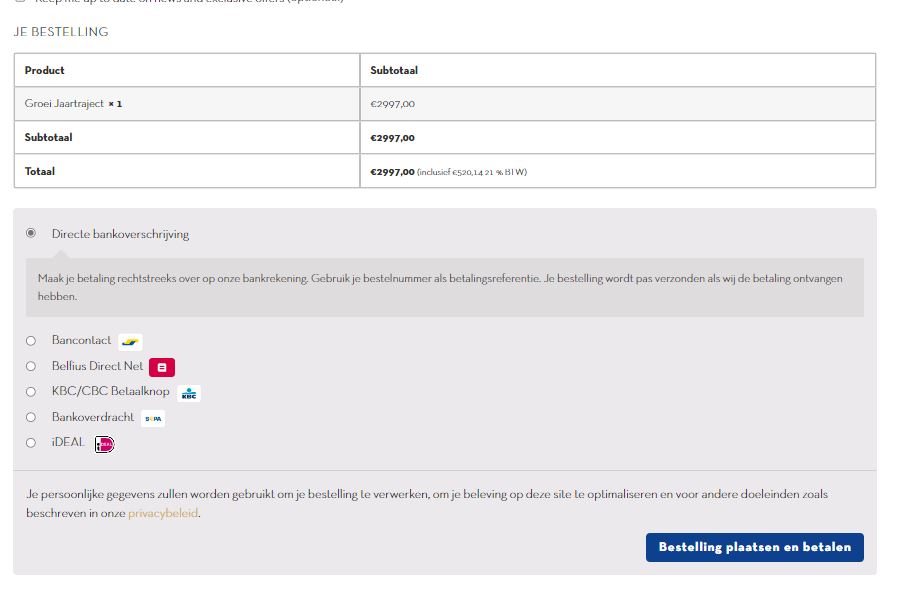Tick the news and offers checkbox
This screenshot has width=898, height=613.
tap(20, 2)
